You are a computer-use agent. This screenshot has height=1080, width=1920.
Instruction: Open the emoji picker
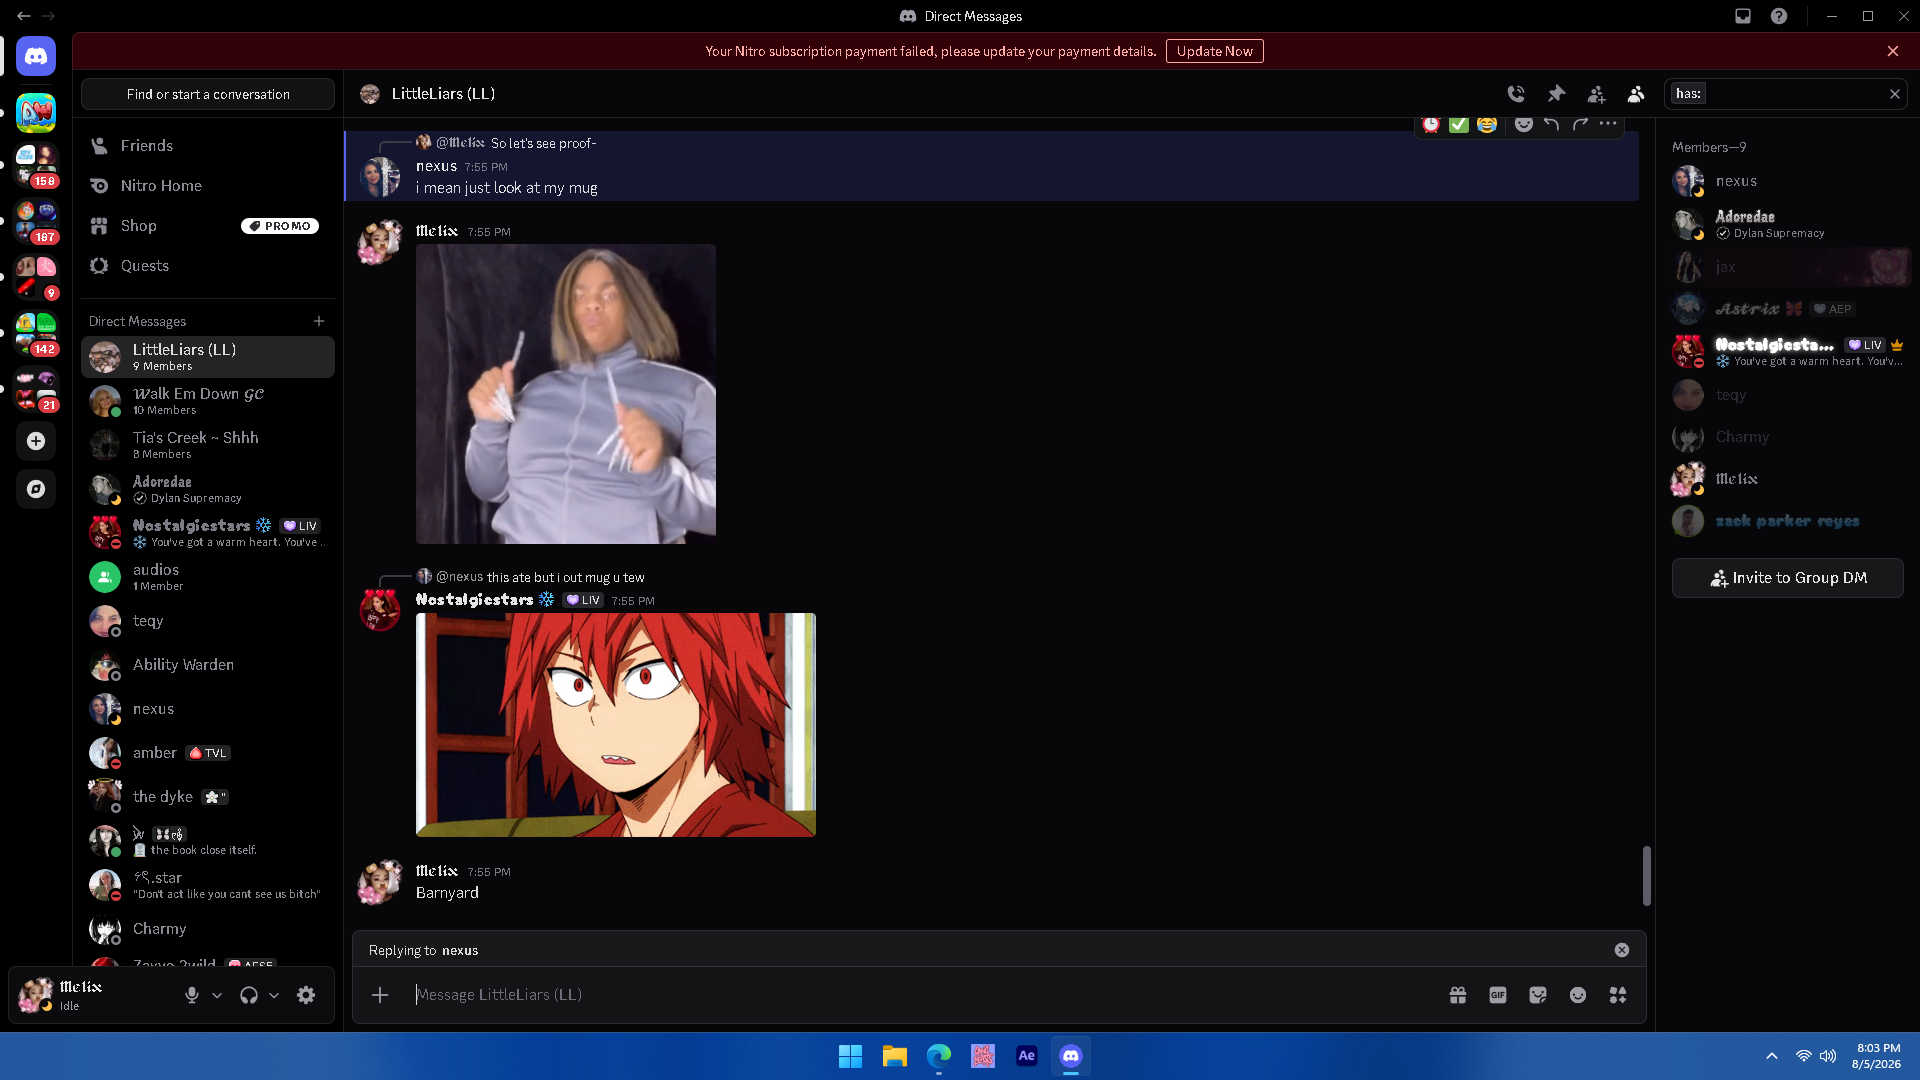pyautogui.click(x=1578, y=995)
